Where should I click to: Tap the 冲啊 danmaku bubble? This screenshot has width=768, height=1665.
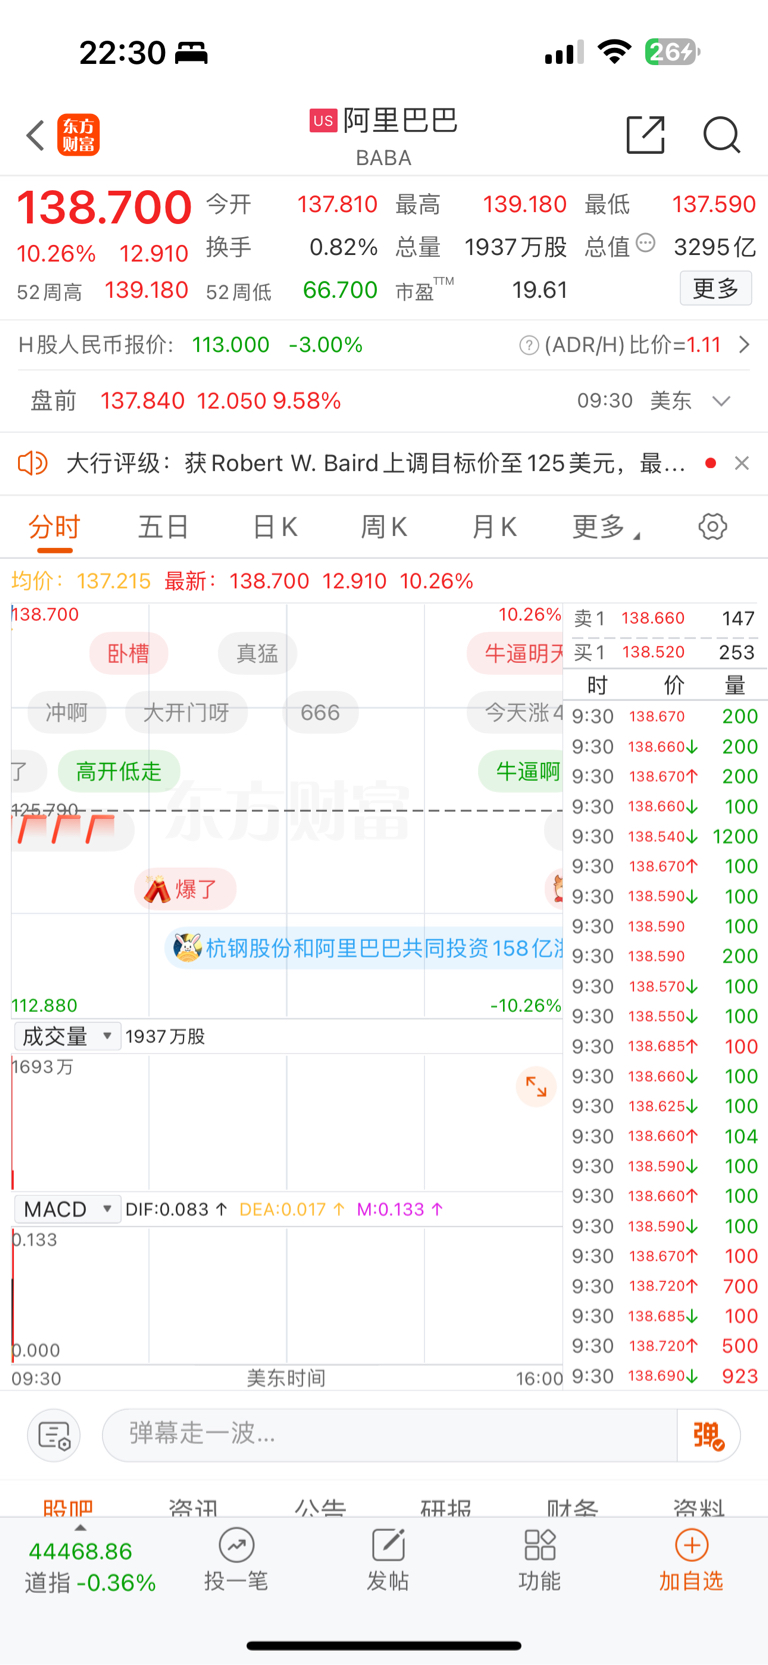tap(66, 712)
